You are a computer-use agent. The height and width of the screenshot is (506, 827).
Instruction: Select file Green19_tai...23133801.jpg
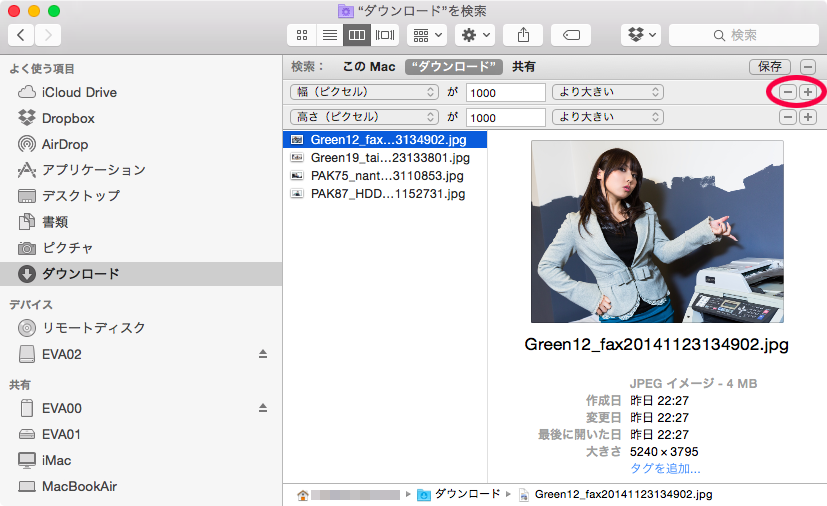click(385, 158)
